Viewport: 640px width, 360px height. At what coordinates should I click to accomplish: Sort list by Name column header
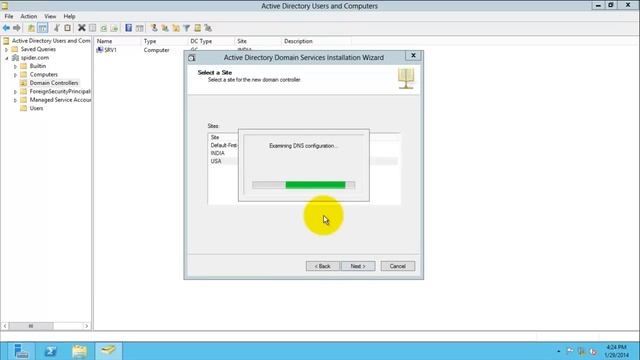click(x=118, y=41)
